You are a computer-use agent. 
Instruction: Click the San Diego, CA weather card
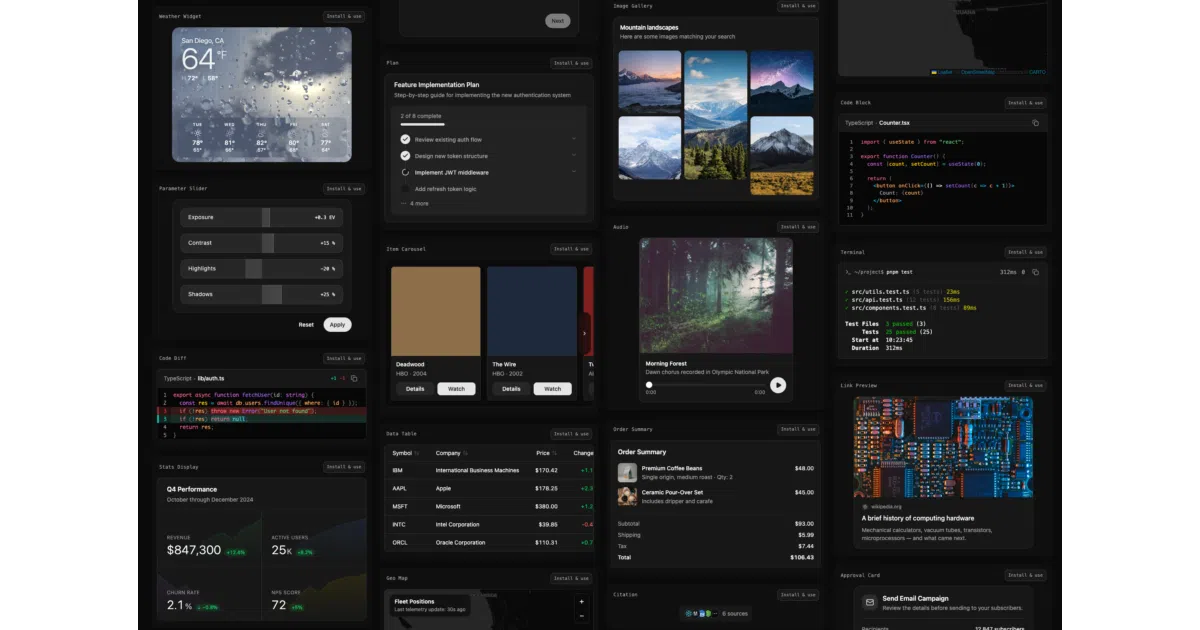pos(262,94)
